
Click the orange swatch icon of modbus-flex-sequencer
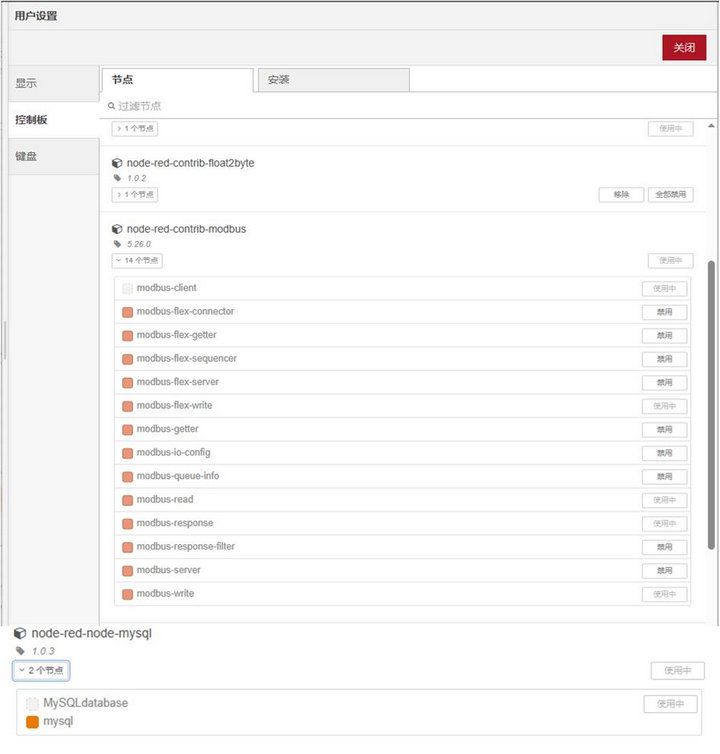pos(127,359)
